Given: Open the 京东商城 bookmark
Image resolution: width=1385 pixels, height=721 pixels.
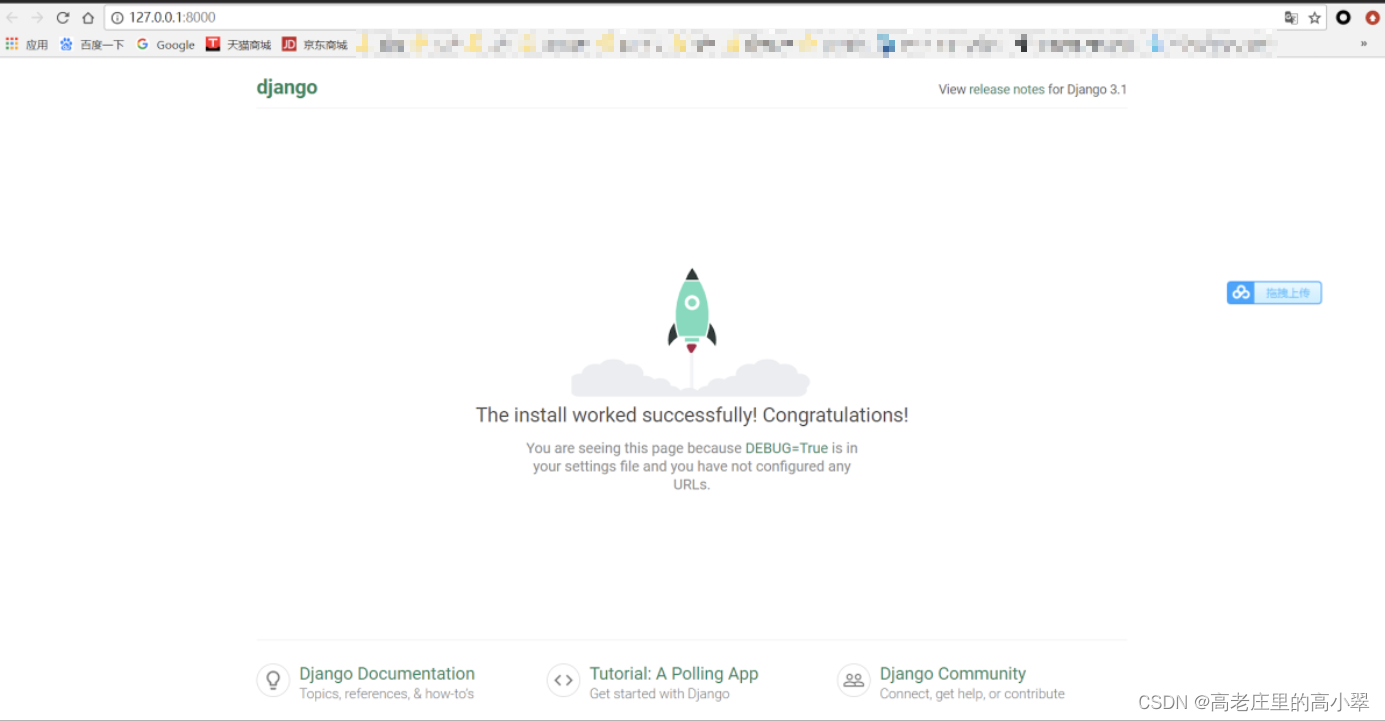Looking at the screenshot, I should pos(314,44).
